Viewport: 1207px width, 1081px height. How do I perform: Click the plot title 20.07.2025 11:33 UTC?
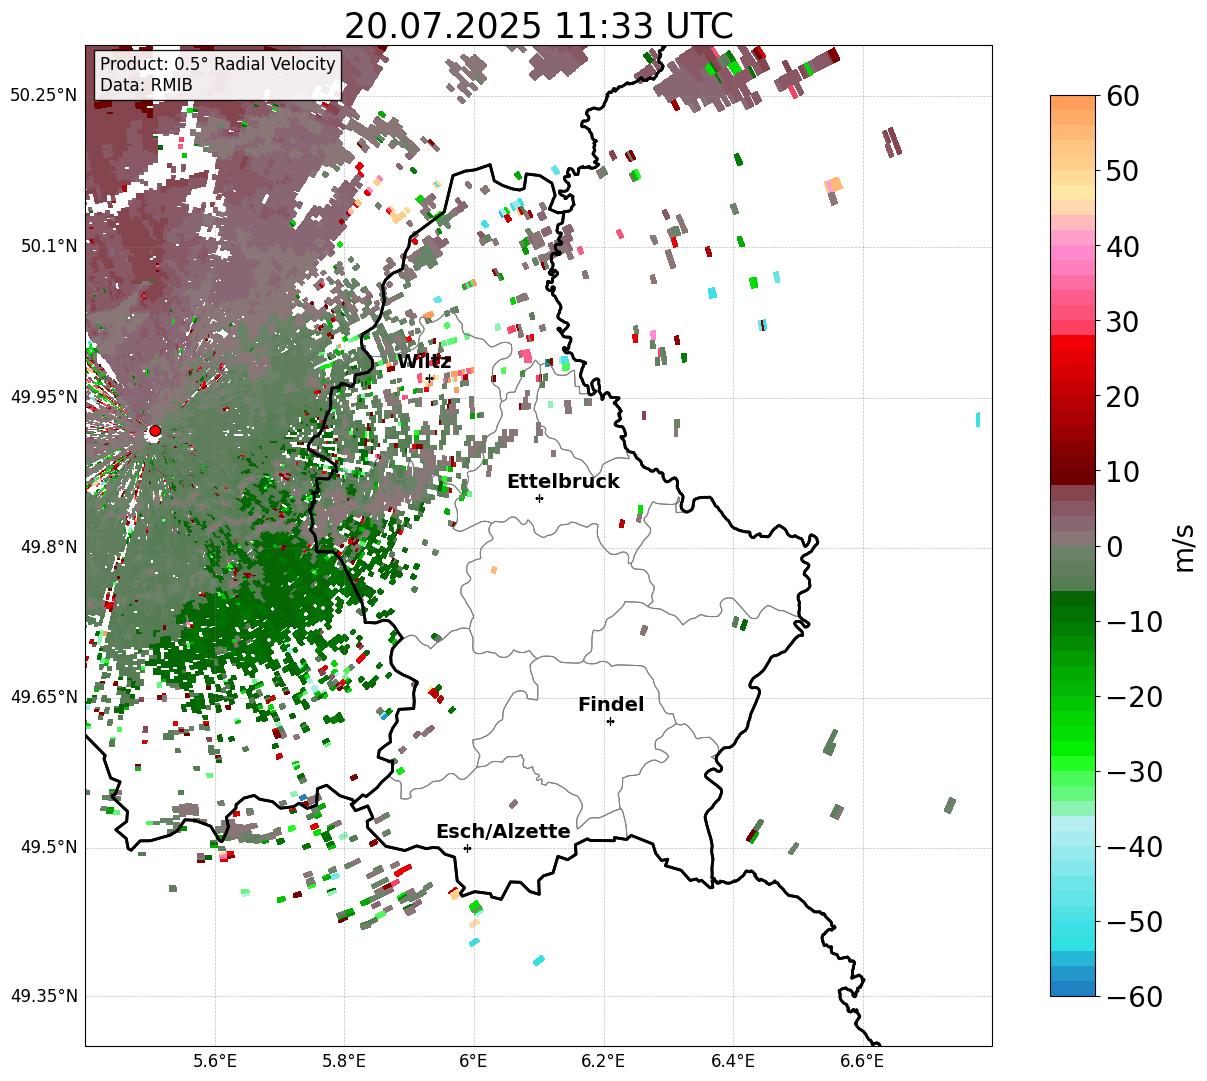538,25
